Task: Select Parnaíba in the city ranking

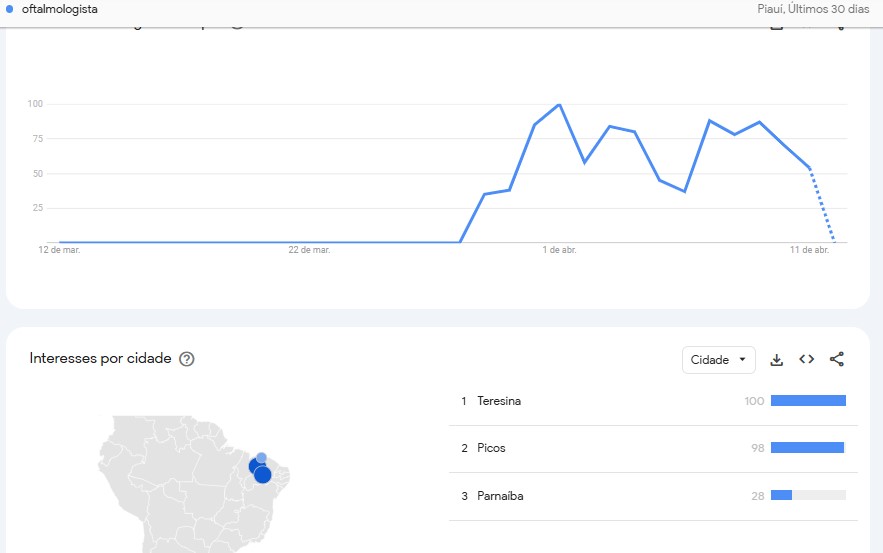Action: pos(500,496)
